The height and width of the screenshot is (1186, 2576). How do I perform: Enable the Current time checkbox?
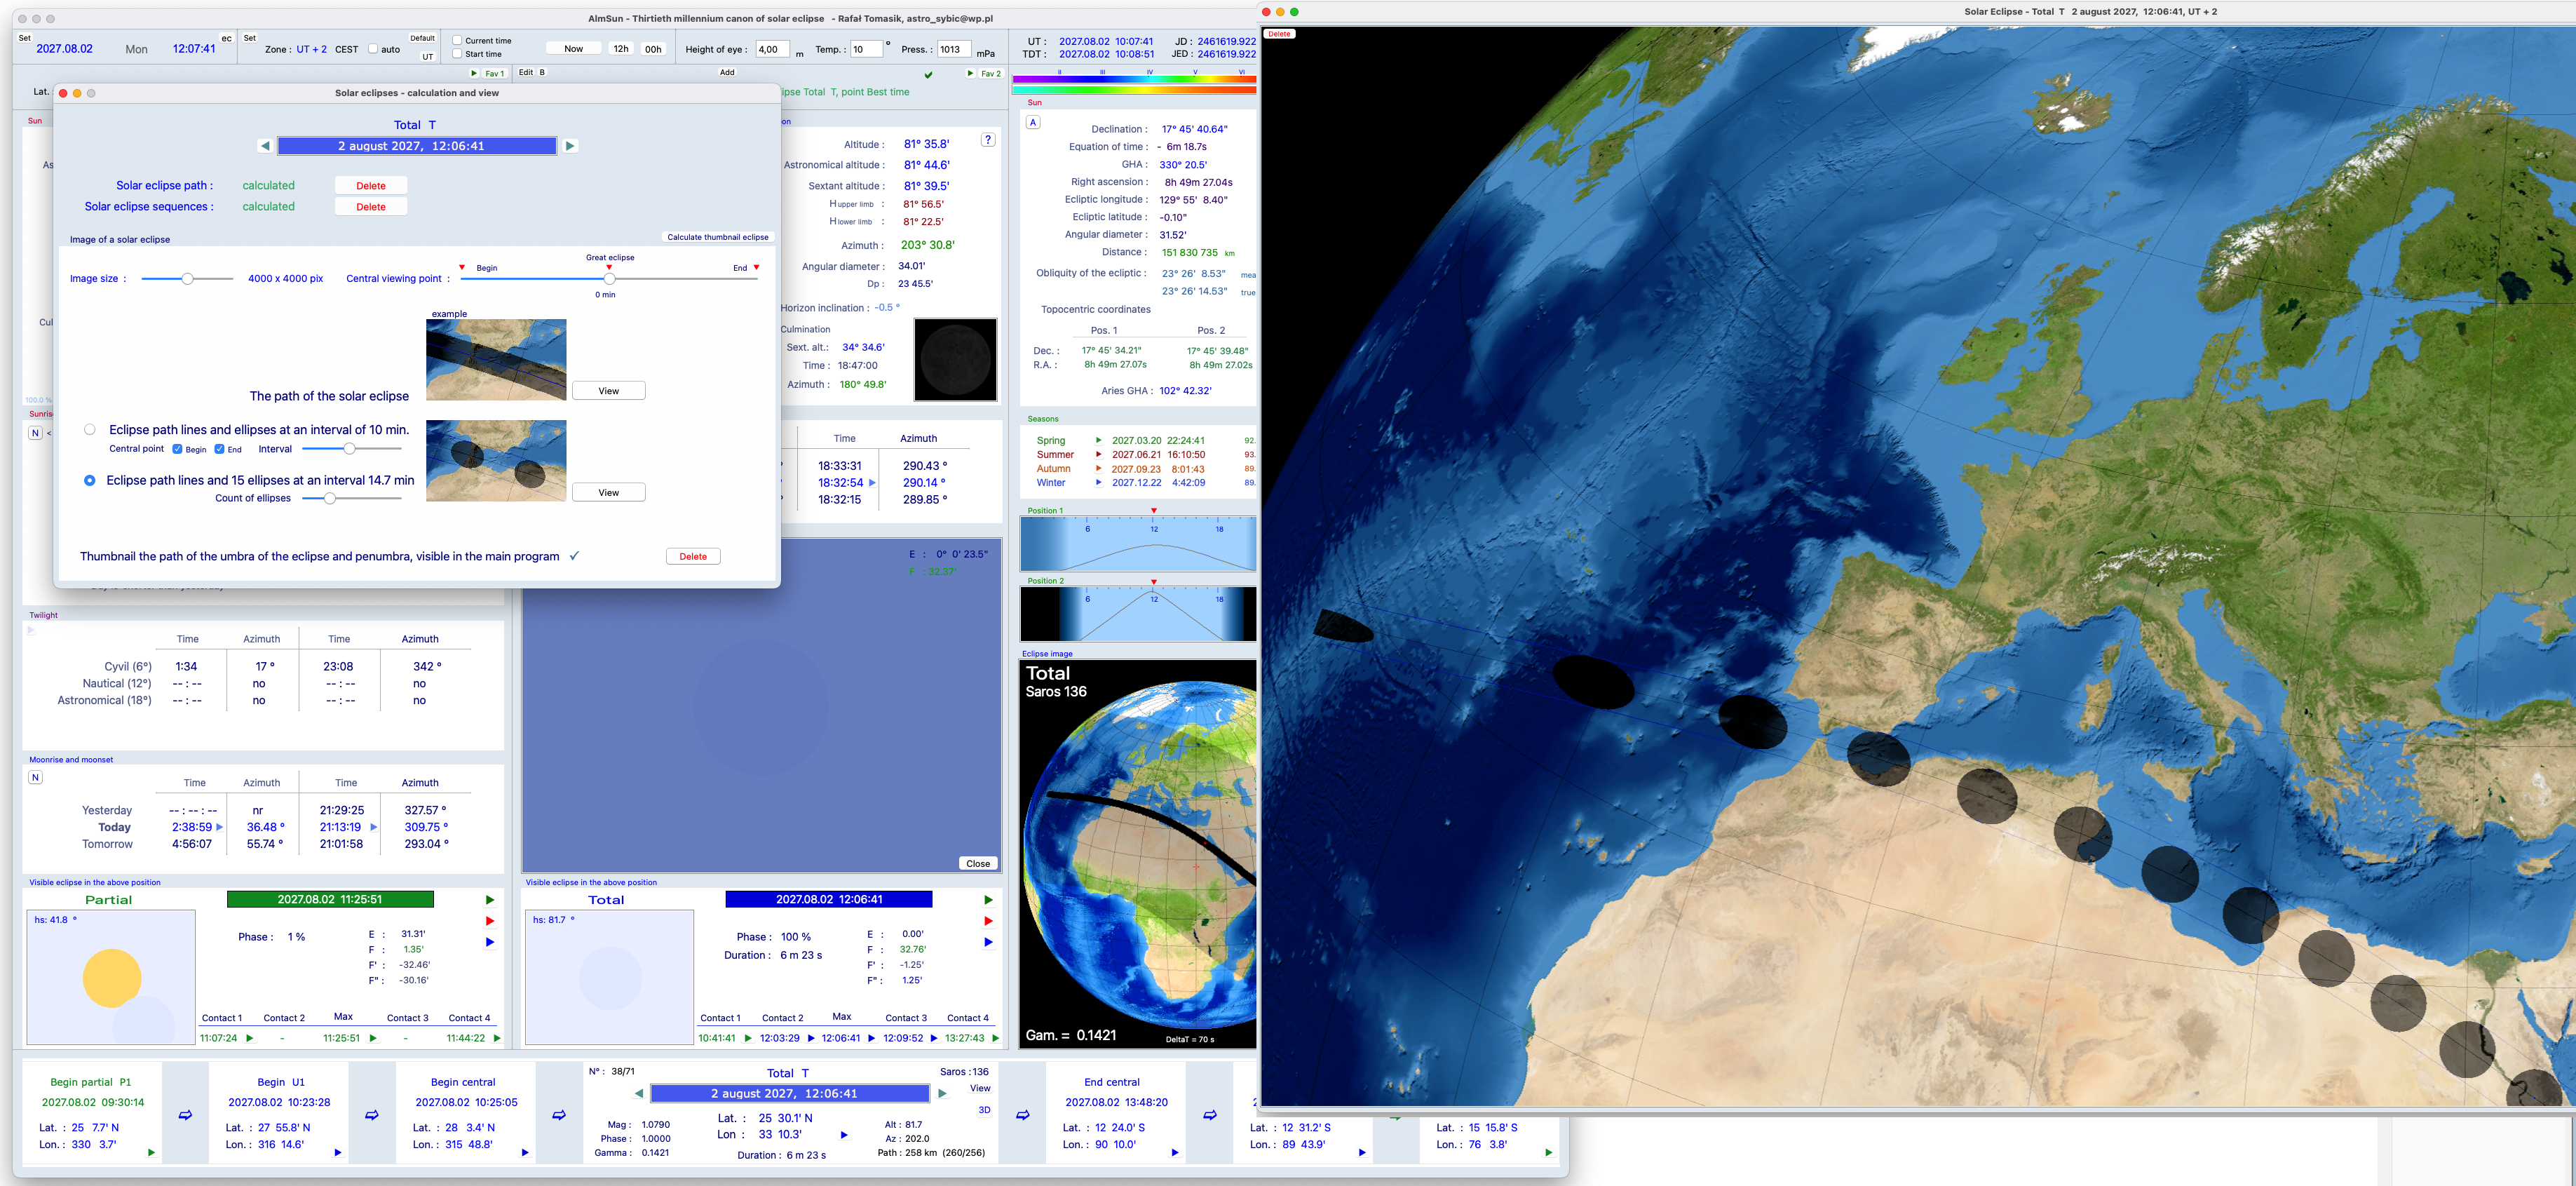click(457, 41)
